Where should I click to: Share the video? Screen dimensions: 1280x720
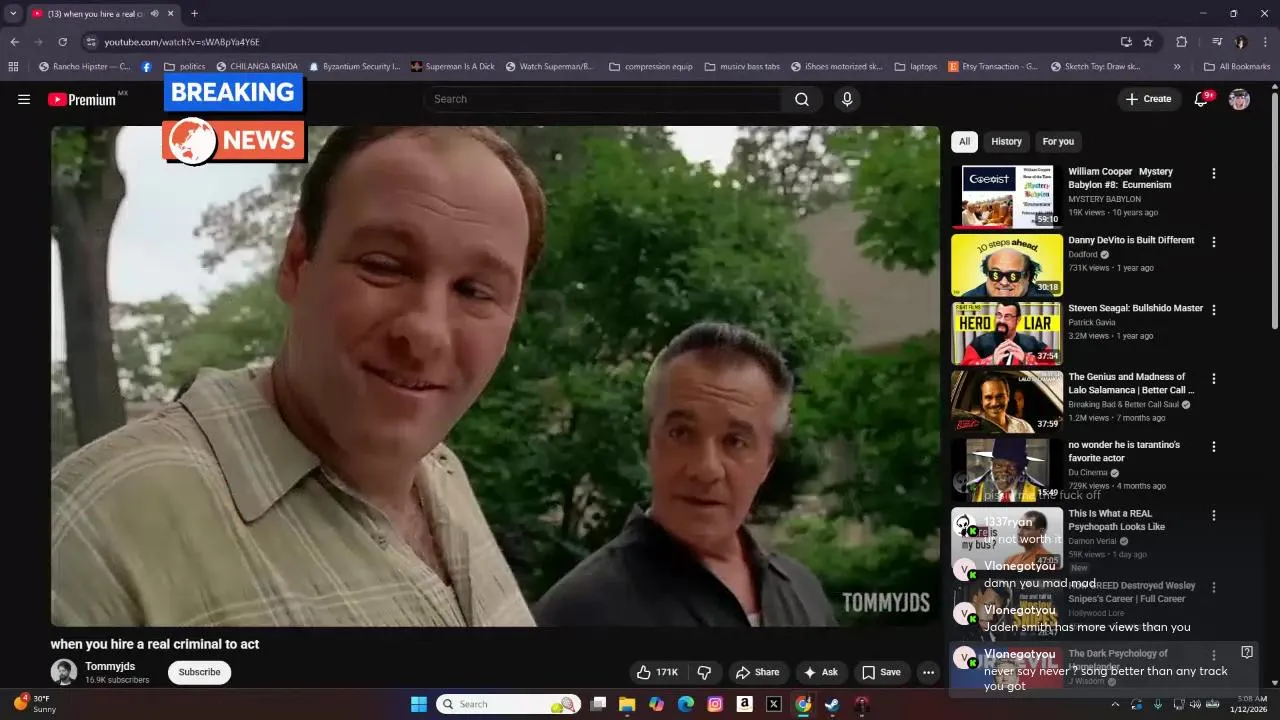click(757, 672)
